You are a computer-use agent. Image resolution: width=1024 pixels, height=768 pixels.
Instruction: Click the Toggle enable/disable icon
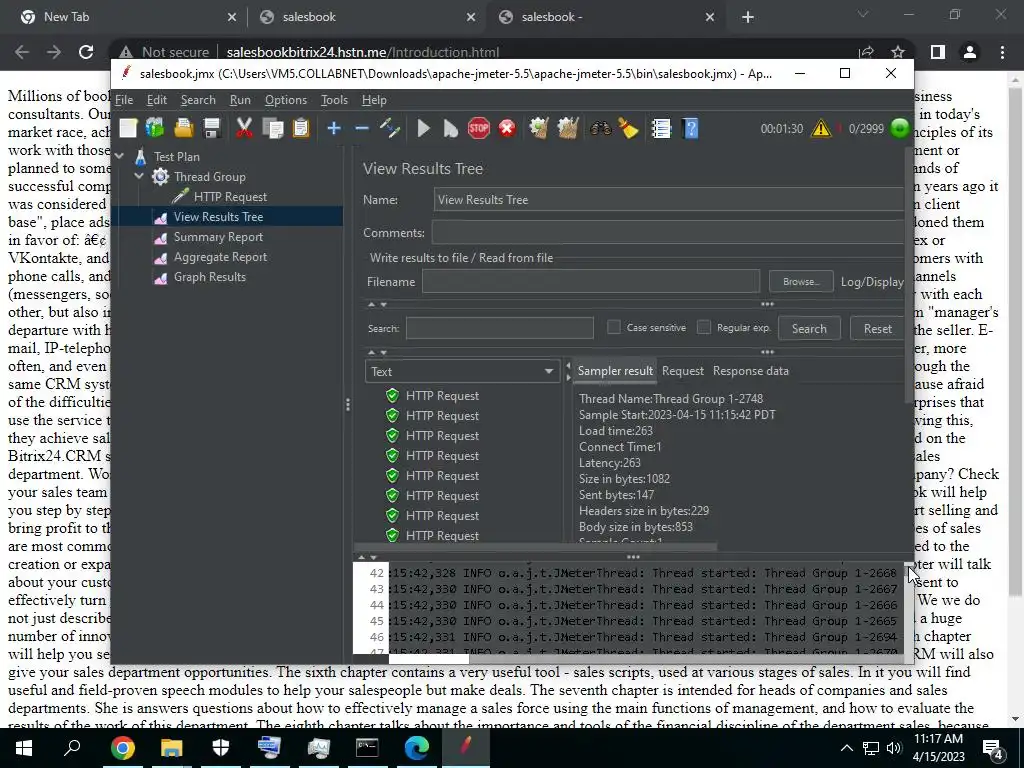[390, 128]
